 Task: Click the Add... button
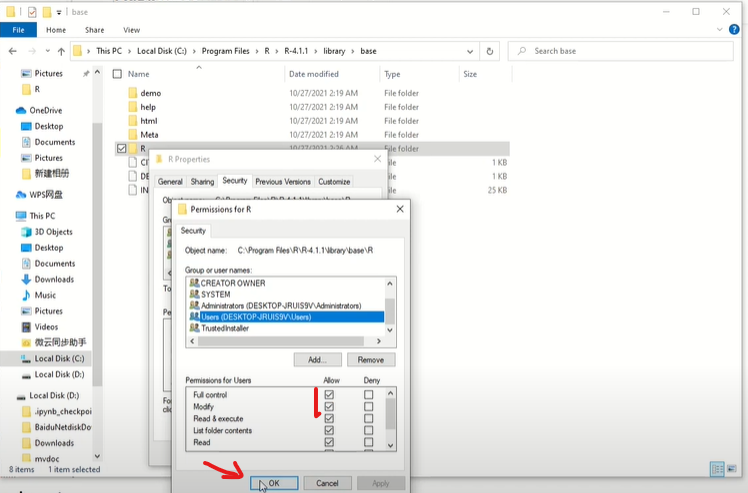click(x=317, y=360)
